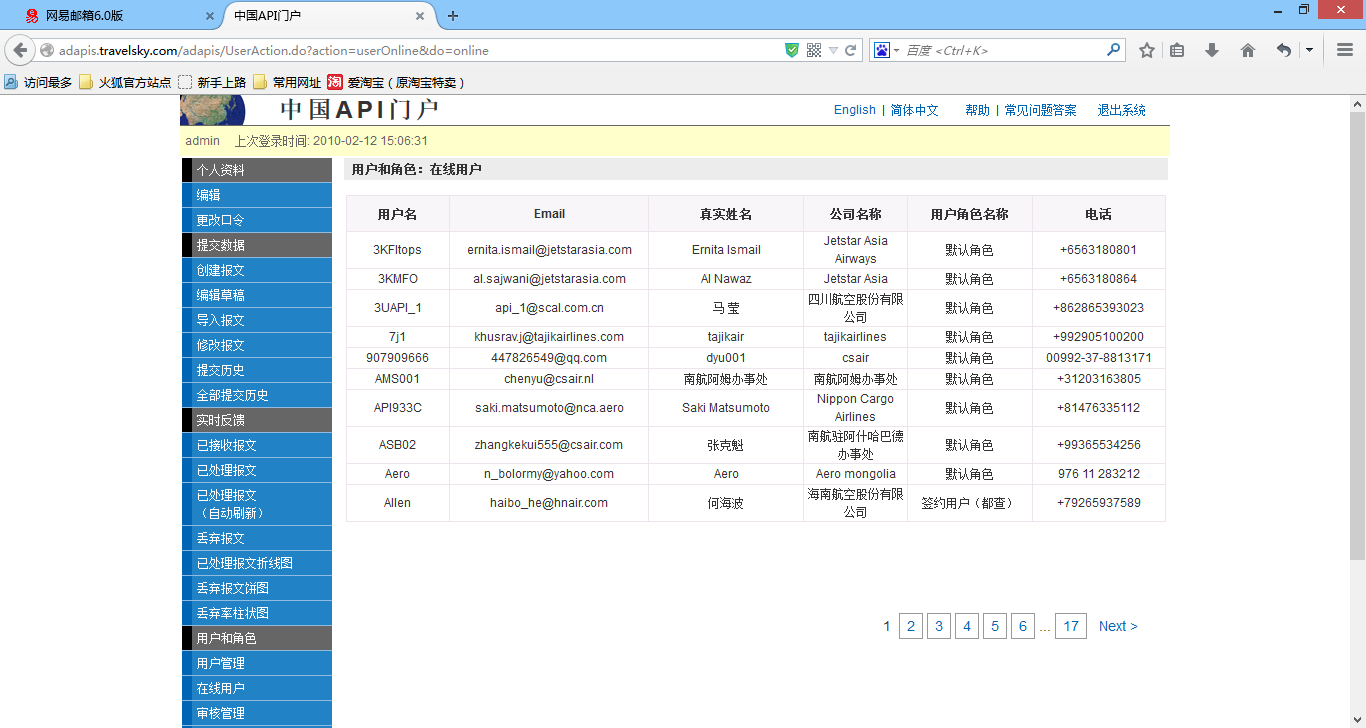Open 全部提交历史 in the sidebar
1366x728 pixels.
pyautogui.click(x=257, y=395)
